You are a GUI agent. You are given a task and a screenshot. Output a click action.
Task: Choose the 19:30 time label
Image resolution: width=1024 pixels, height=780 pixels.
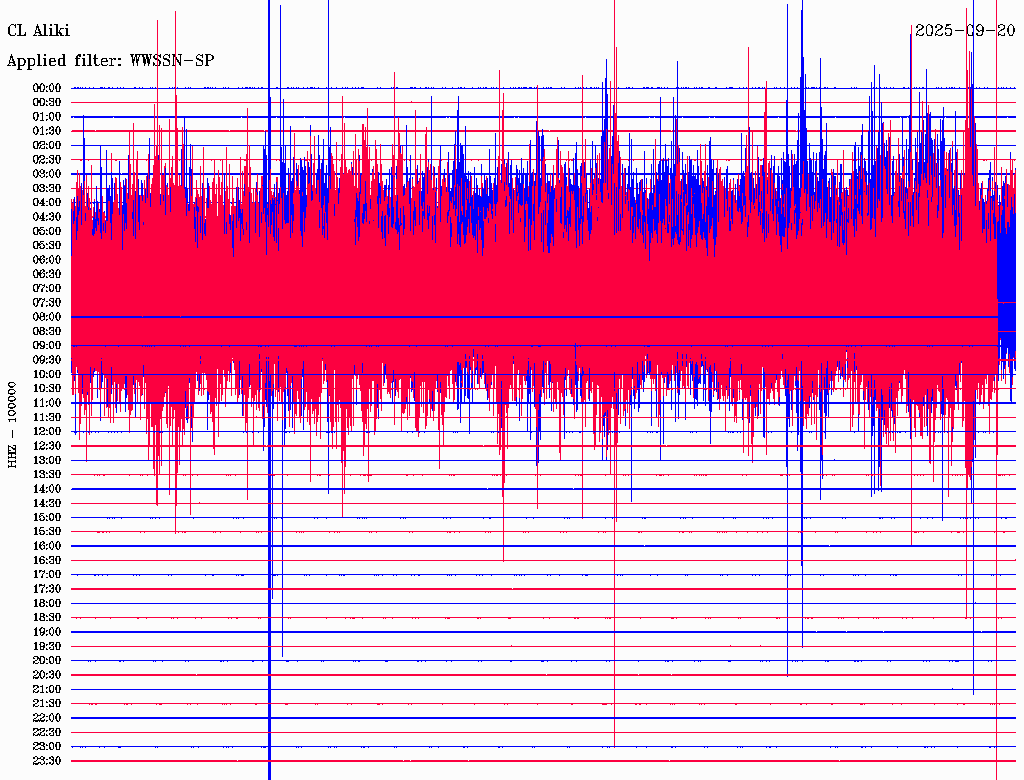point(47,647)
